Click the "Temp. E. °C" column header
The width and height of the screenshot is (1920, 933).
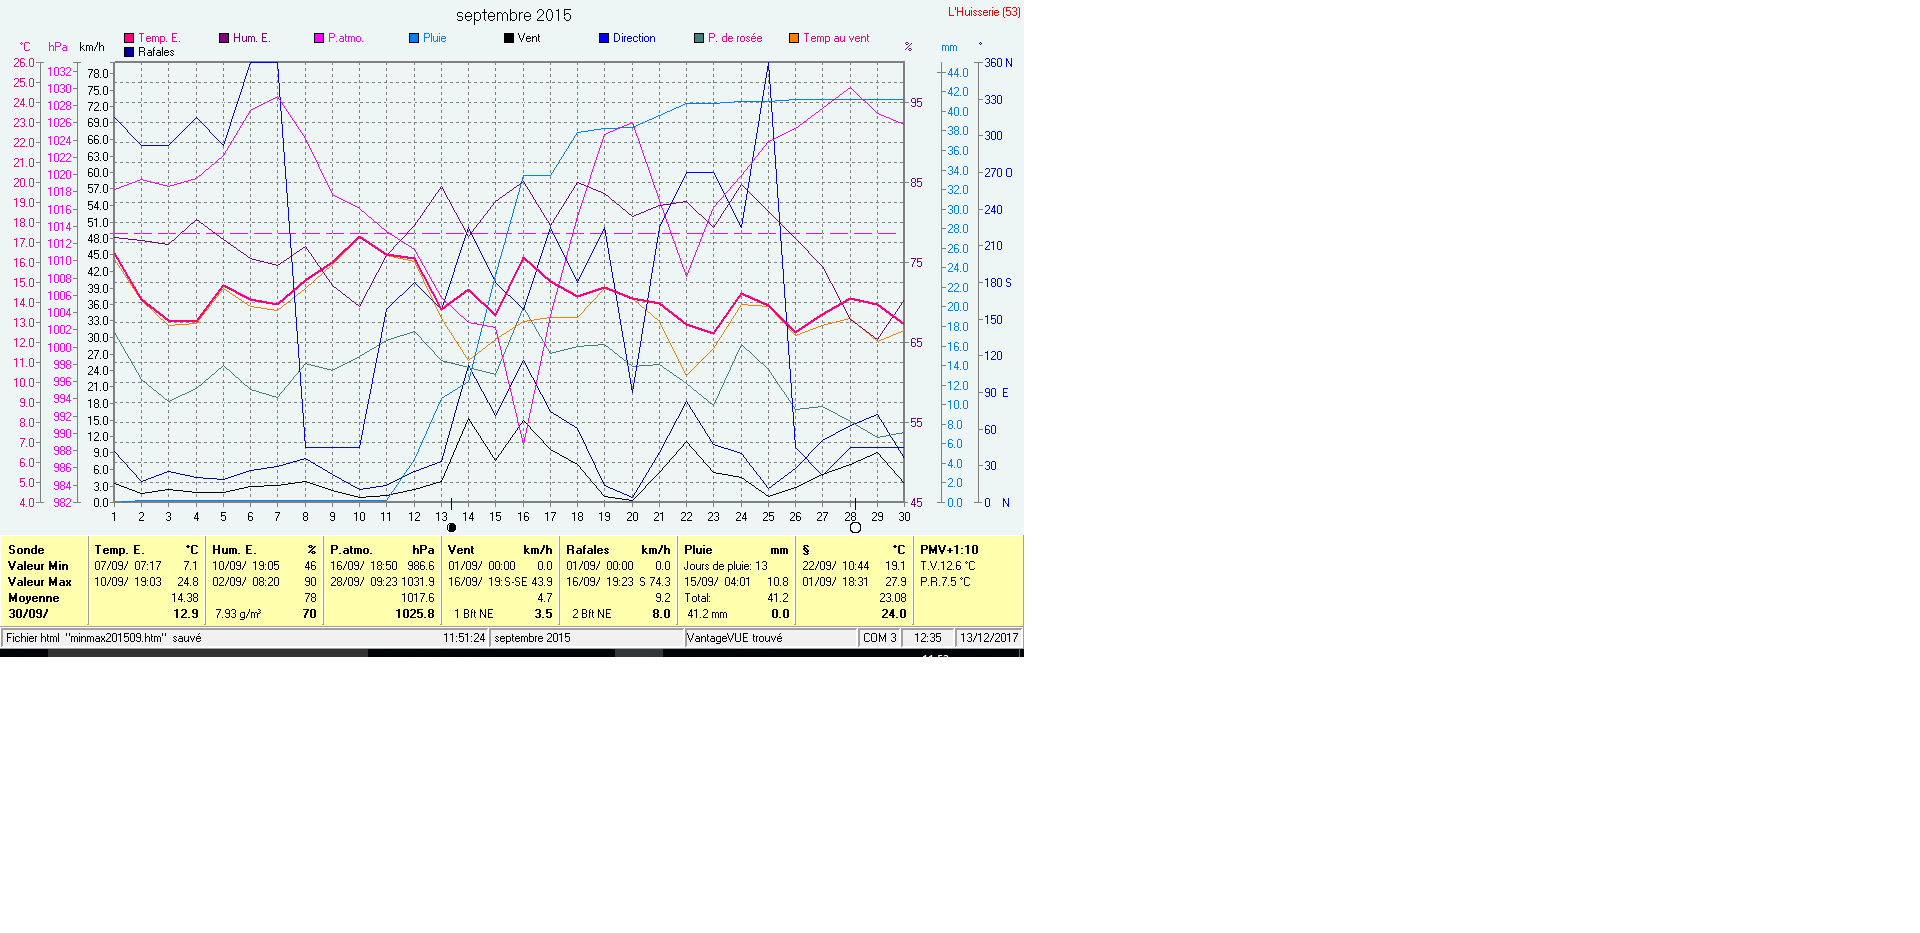click(x=146, y=550)
